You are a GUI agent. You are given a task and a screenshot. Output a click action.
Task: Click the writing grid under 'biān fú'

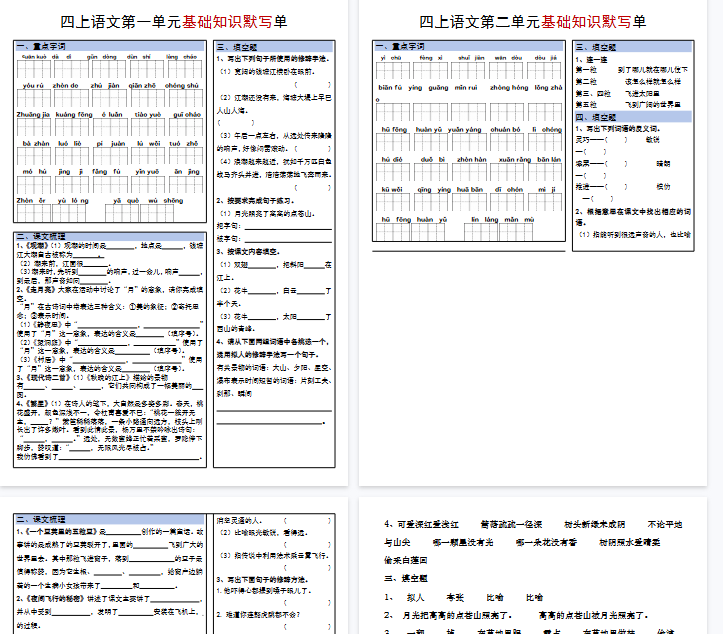pos(392,112)
